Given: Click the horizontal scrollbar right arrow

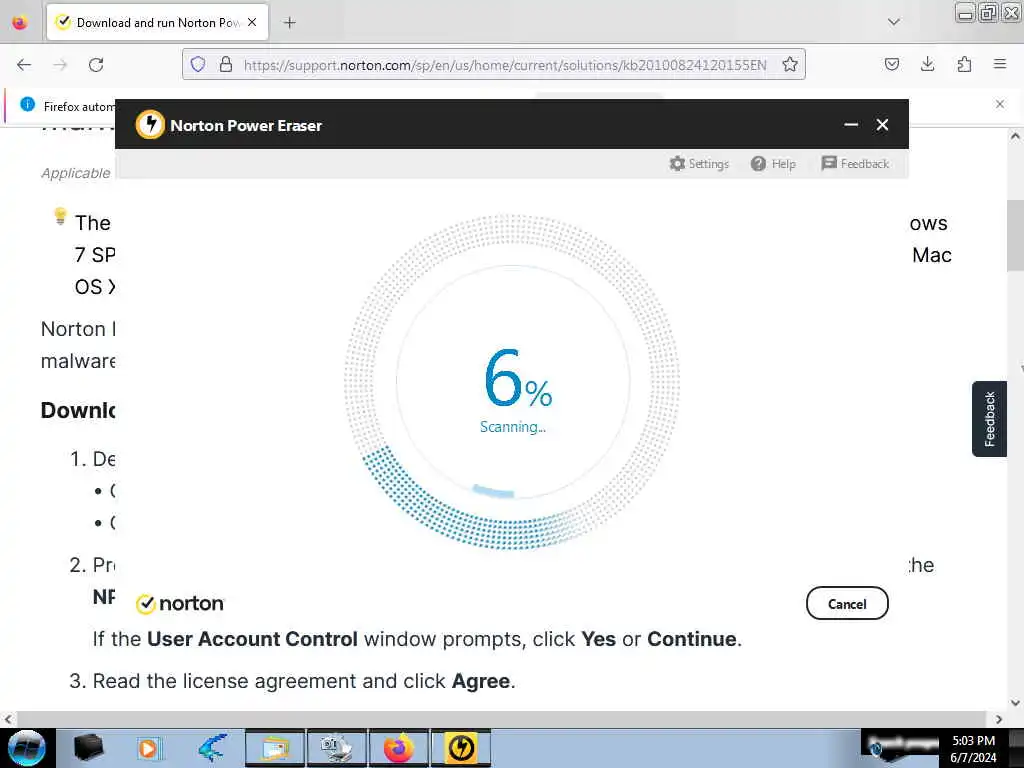Looking at the screenshot, I should pos(999,719).
